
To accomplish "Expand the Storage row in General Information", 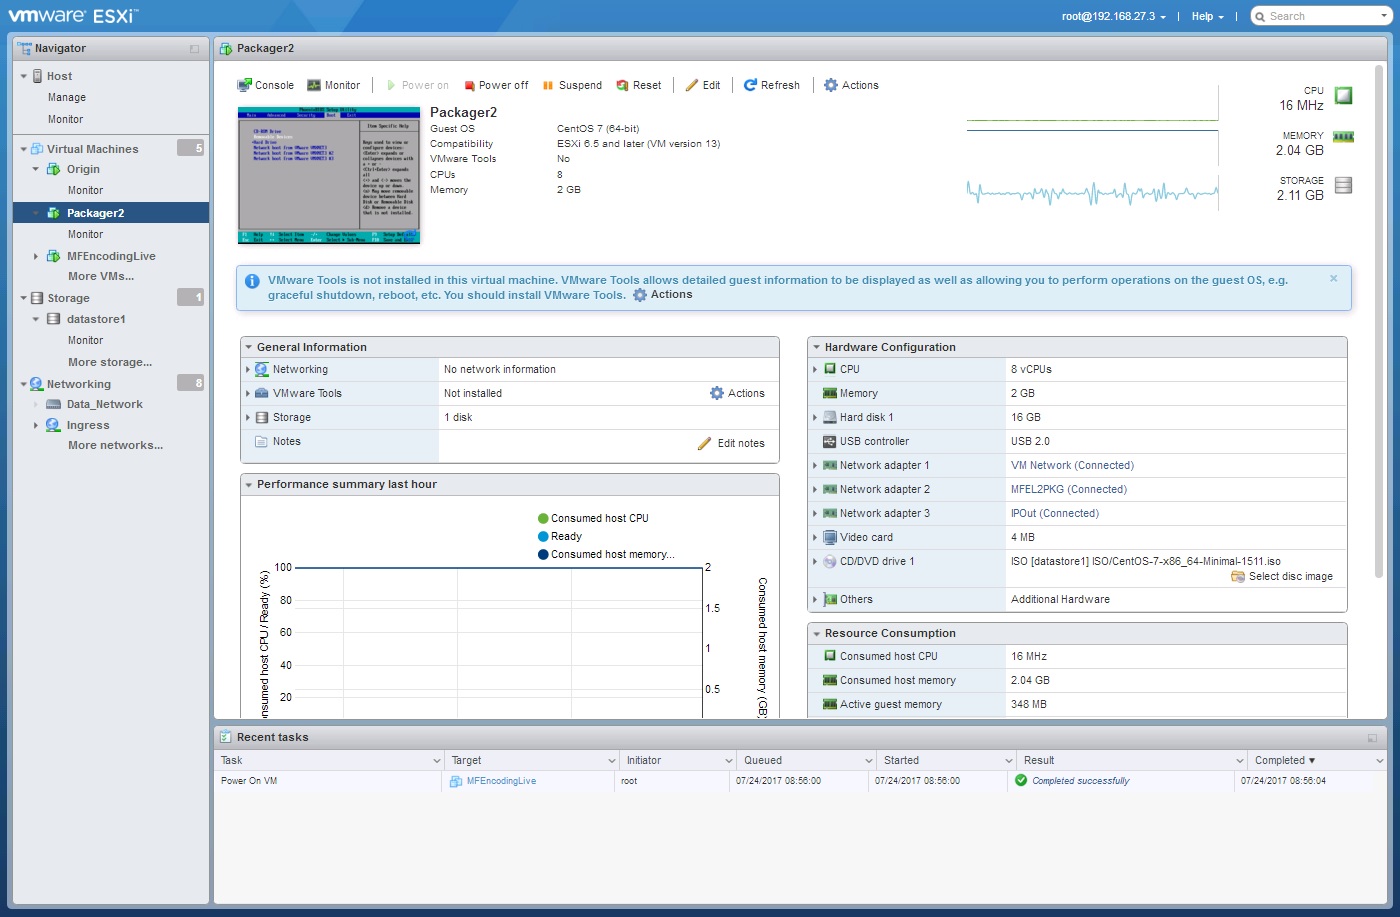I will coord(248,417).
